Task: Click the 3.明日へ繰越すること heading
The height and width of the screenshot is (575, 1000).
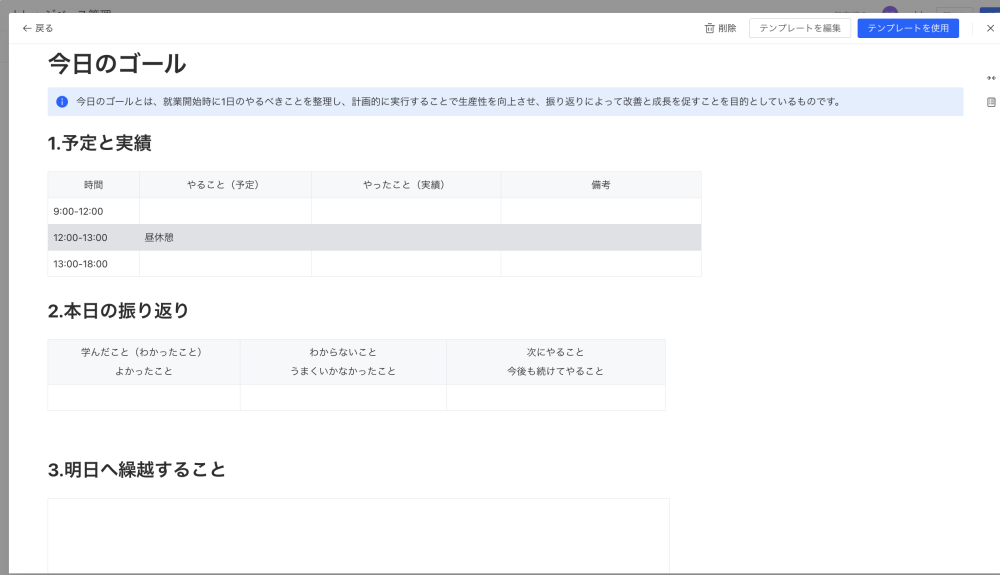Action: [137, 469]
